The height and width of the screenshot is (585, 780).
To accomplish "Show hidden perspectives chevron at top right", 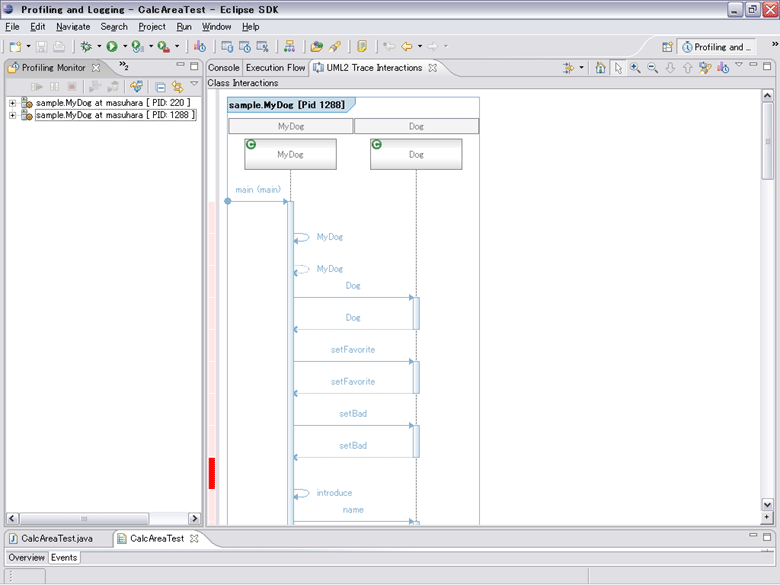I will point(775,44).
